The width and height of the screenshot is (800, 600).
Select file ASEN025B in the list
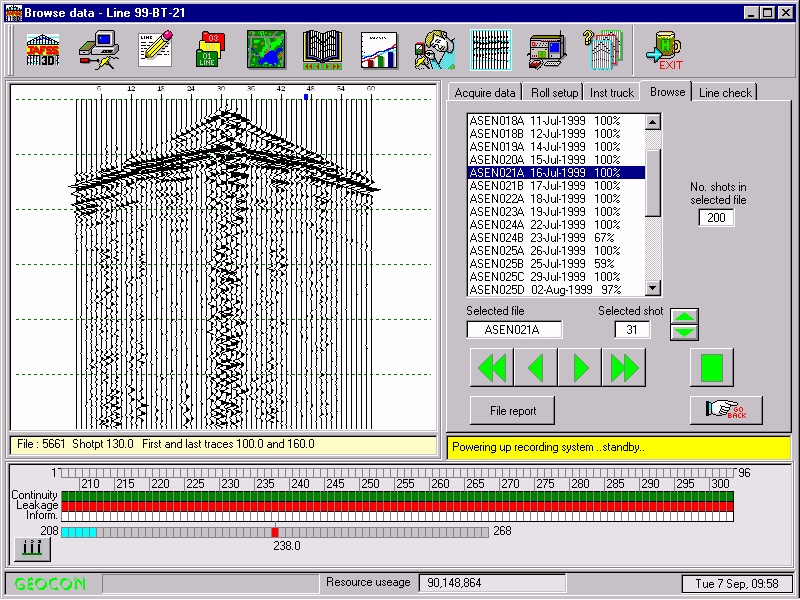pos(556,264)
